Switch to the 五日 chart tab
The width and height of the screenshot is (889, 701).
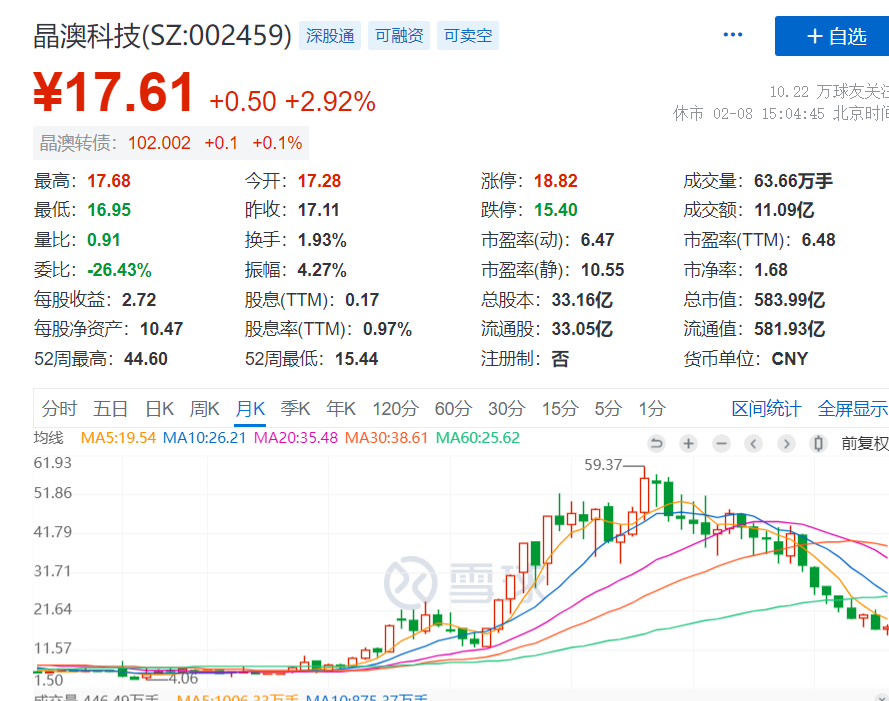110,408
